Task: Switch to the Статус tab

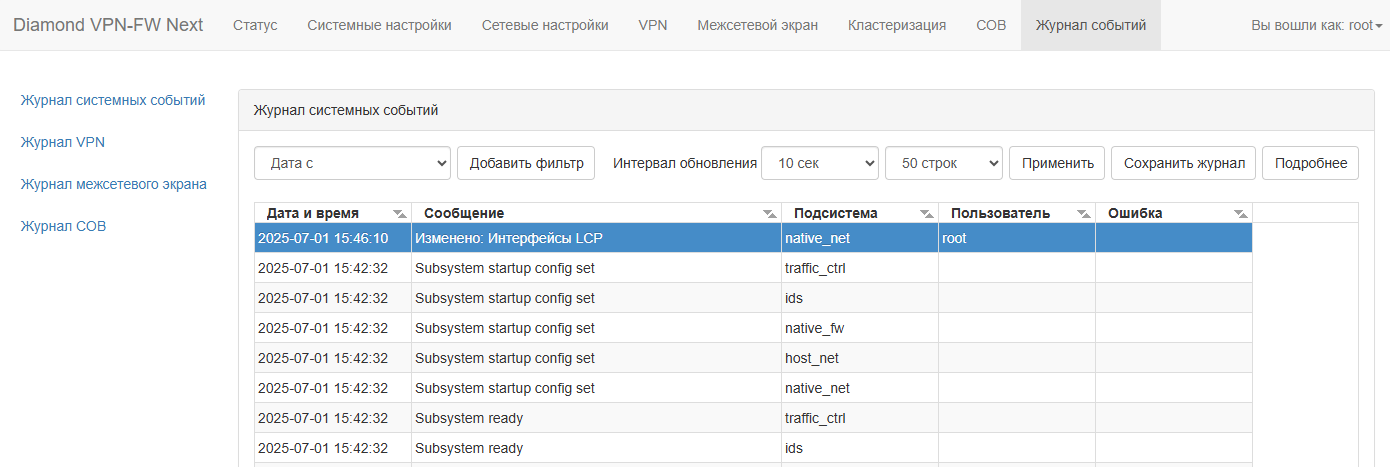Action: click(255, 25)
